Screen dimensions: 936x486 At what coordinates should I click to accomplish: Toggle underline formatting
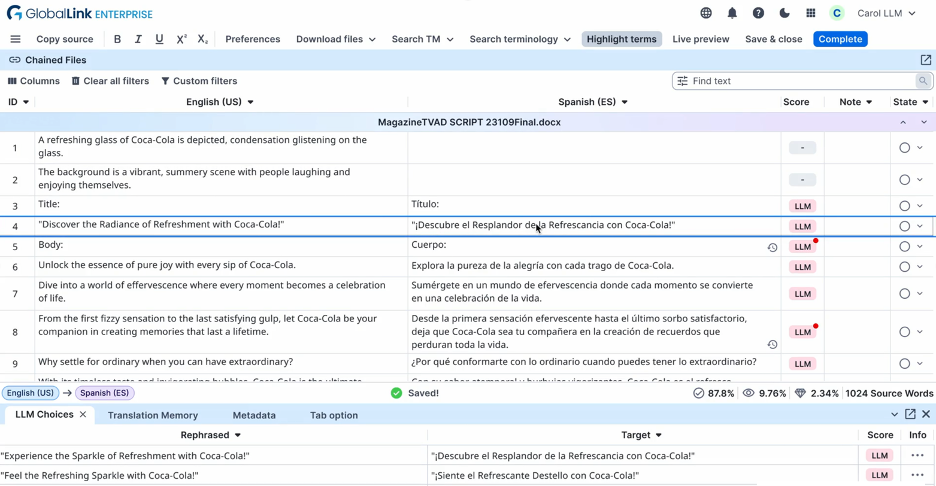[159, 39]
